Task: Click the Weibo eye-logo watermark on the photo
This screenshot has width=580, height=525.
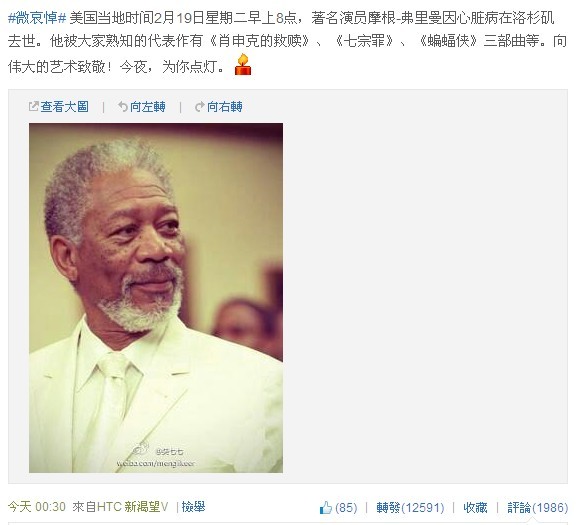Action: tap(141, 450)
